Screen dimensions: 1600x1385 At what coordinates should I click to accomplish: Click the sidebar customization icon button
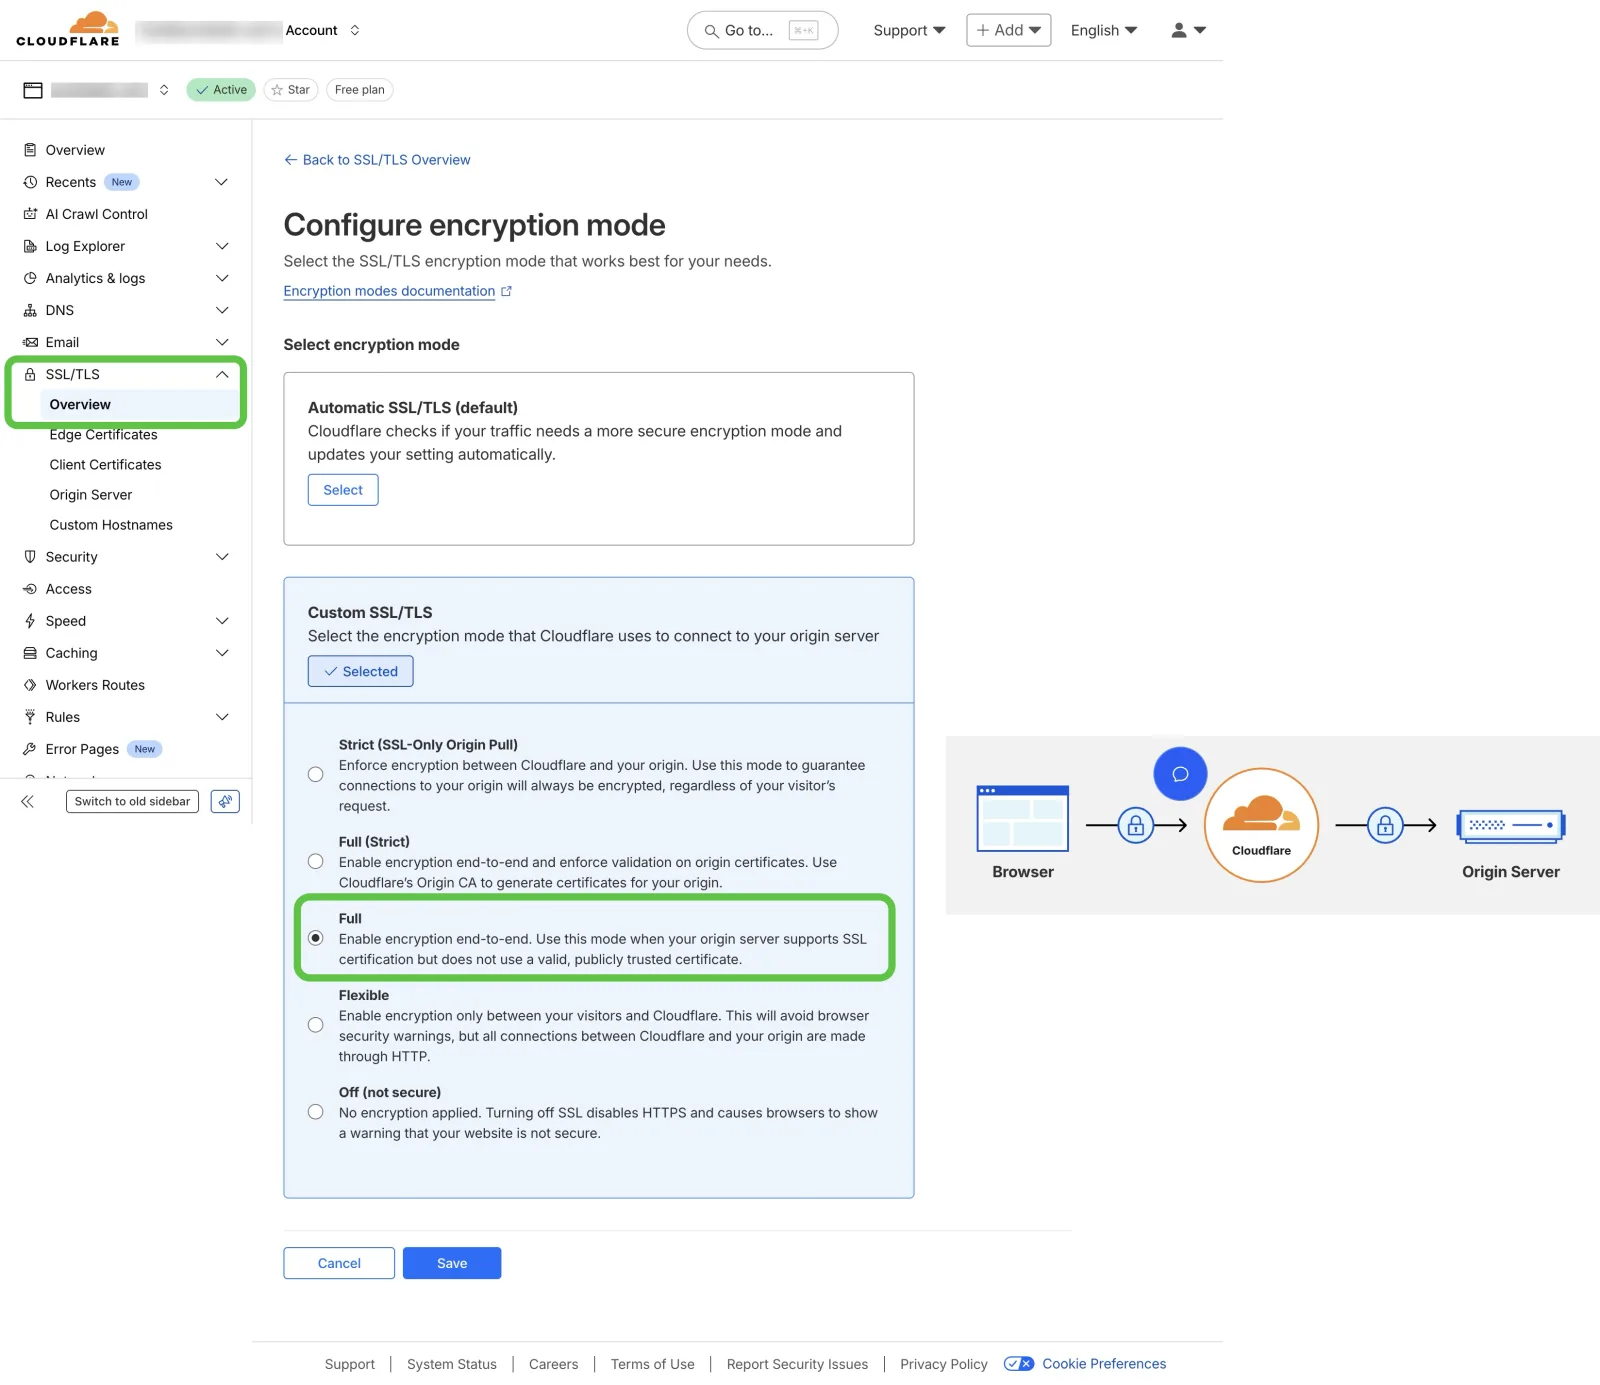click(x=225, y=801)
